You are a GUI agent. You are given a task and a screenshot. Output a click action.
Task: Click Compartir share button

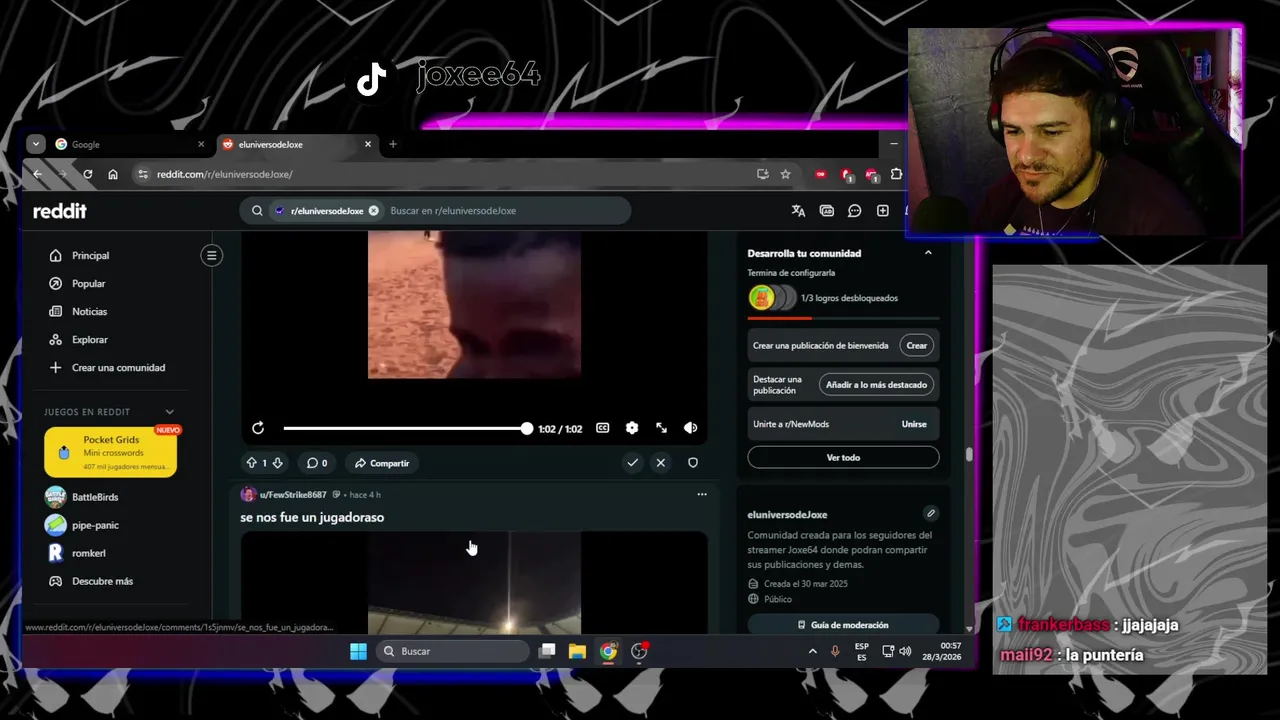pos(382,463)
